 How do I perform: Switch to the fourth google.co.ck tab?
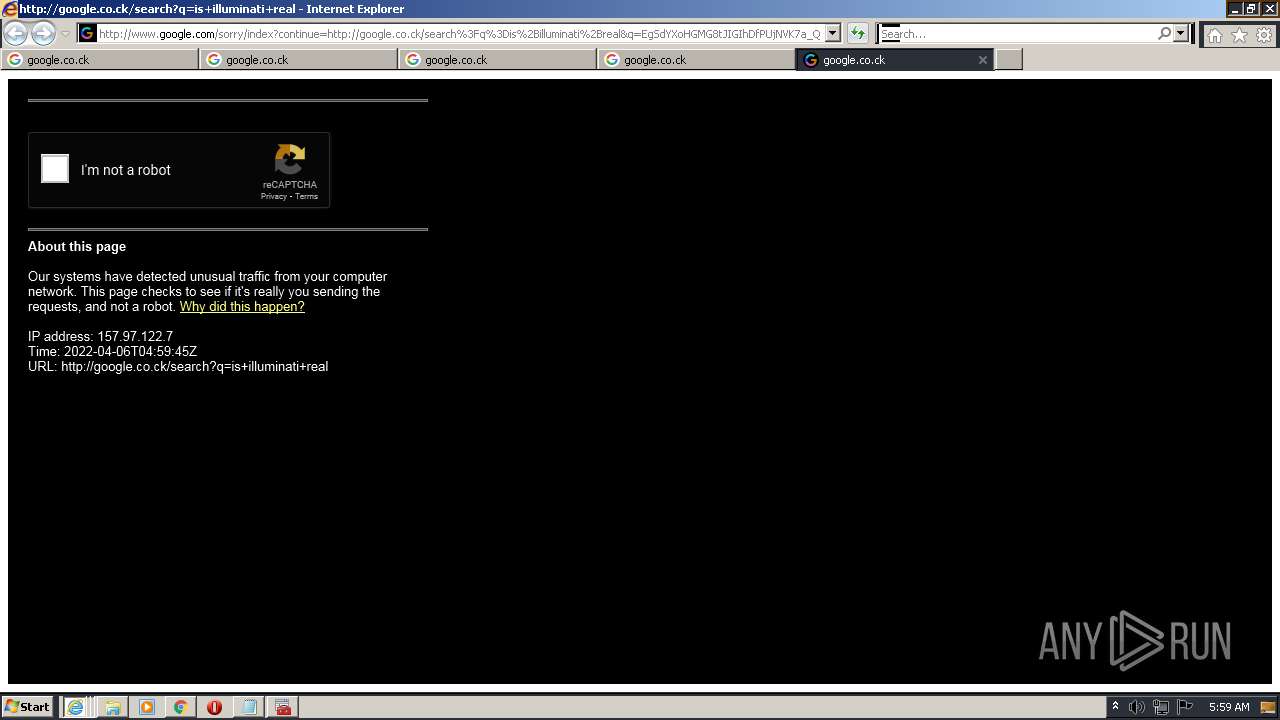(697, 60)
